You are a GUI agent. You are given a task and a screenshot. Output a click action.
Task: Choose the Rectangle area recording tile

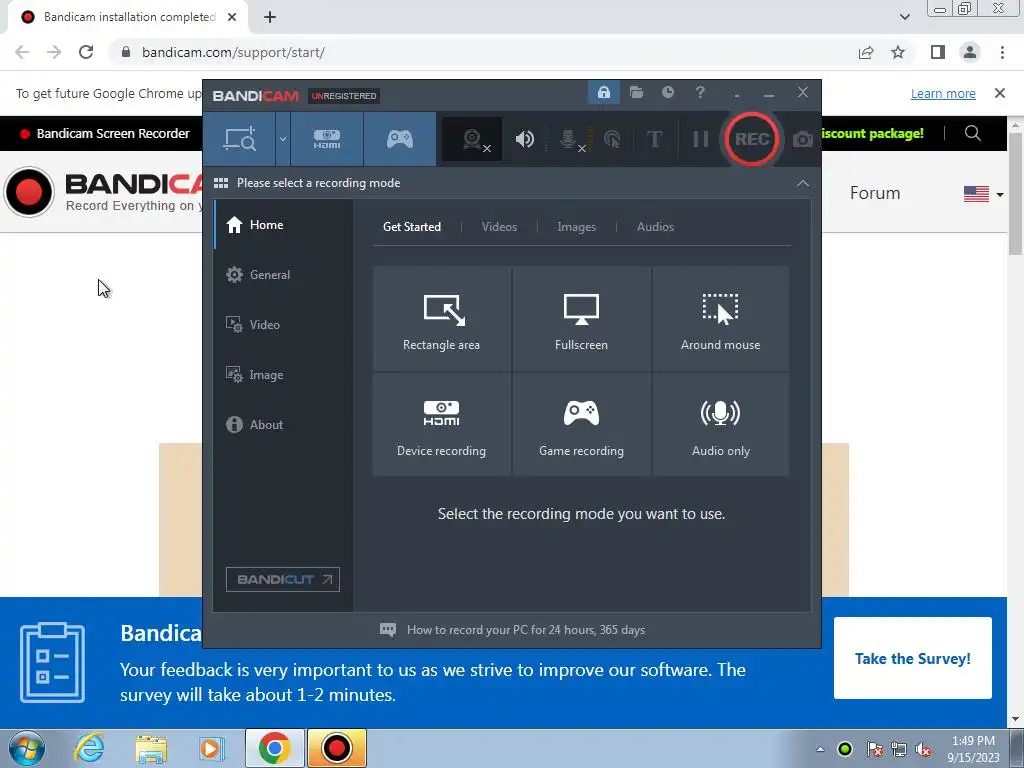point(441,319)
